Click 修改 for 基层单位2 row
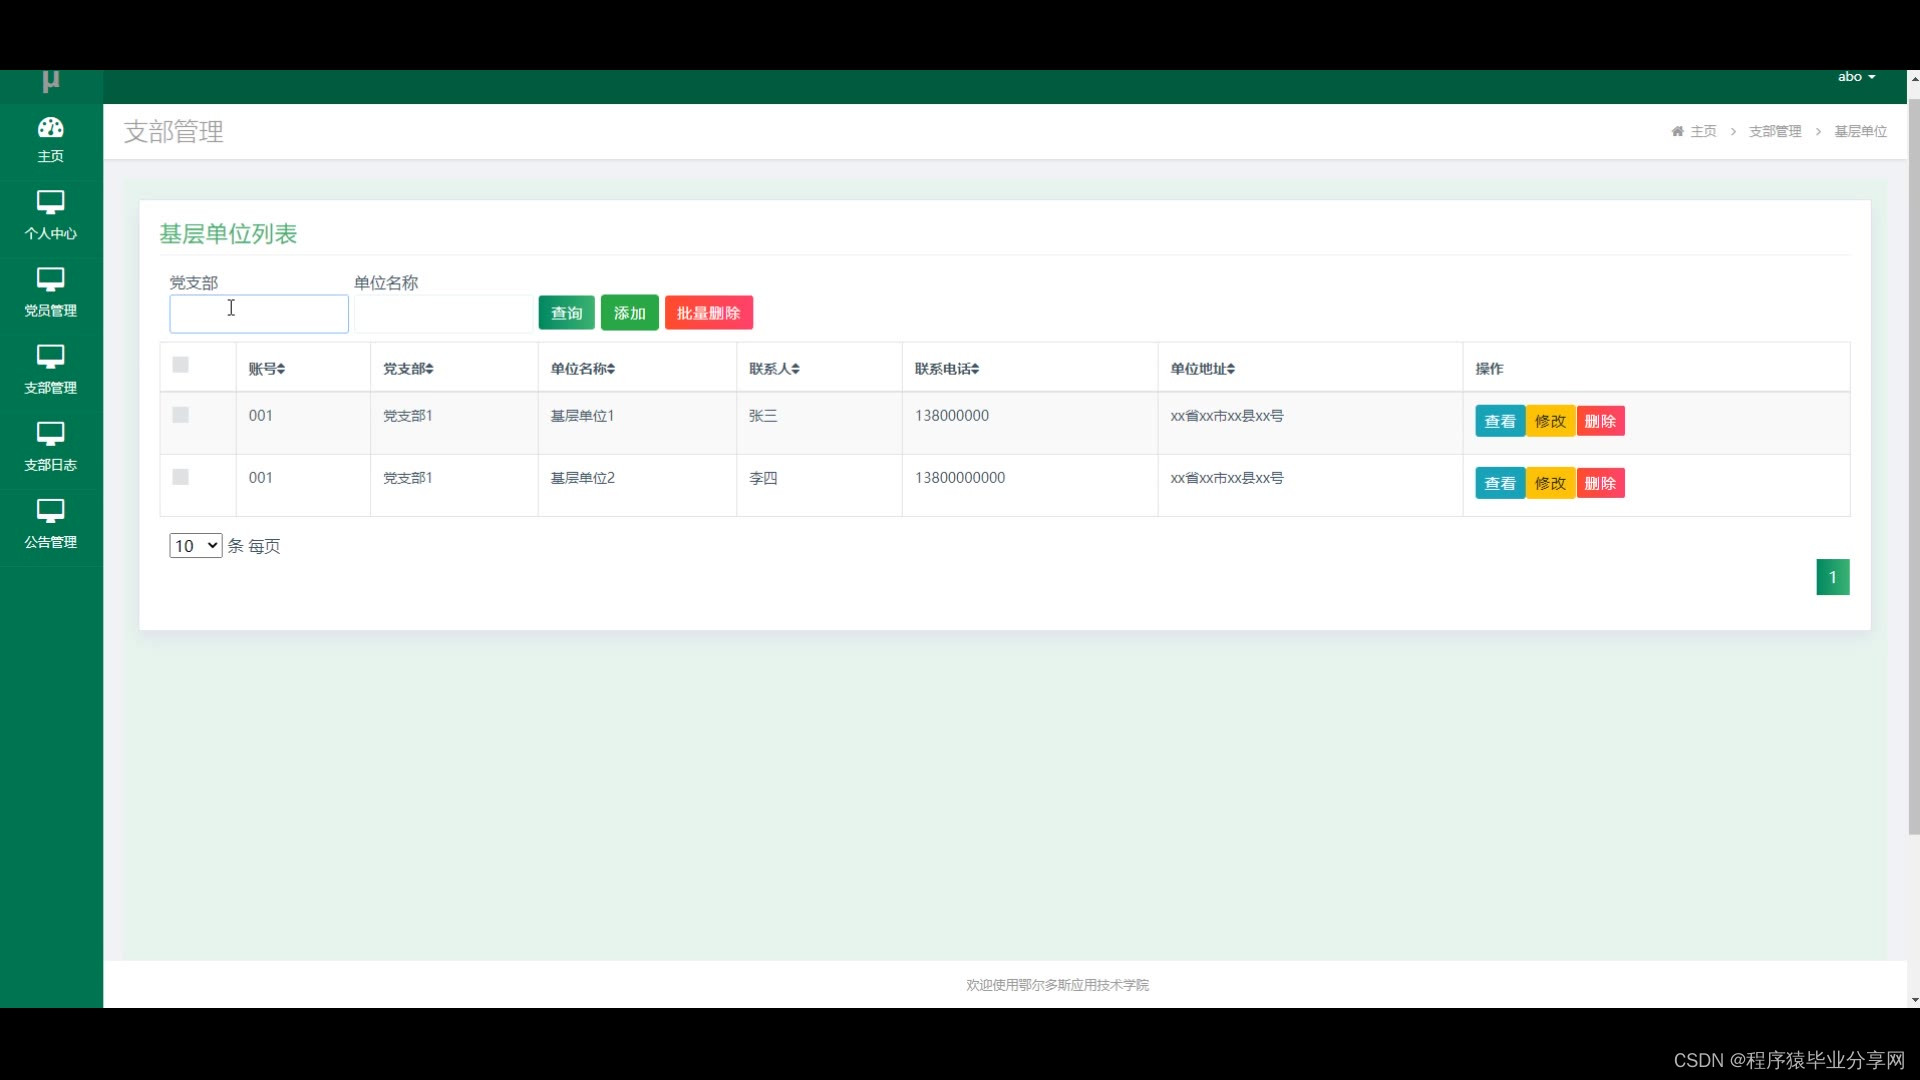 coord(1550,483)
